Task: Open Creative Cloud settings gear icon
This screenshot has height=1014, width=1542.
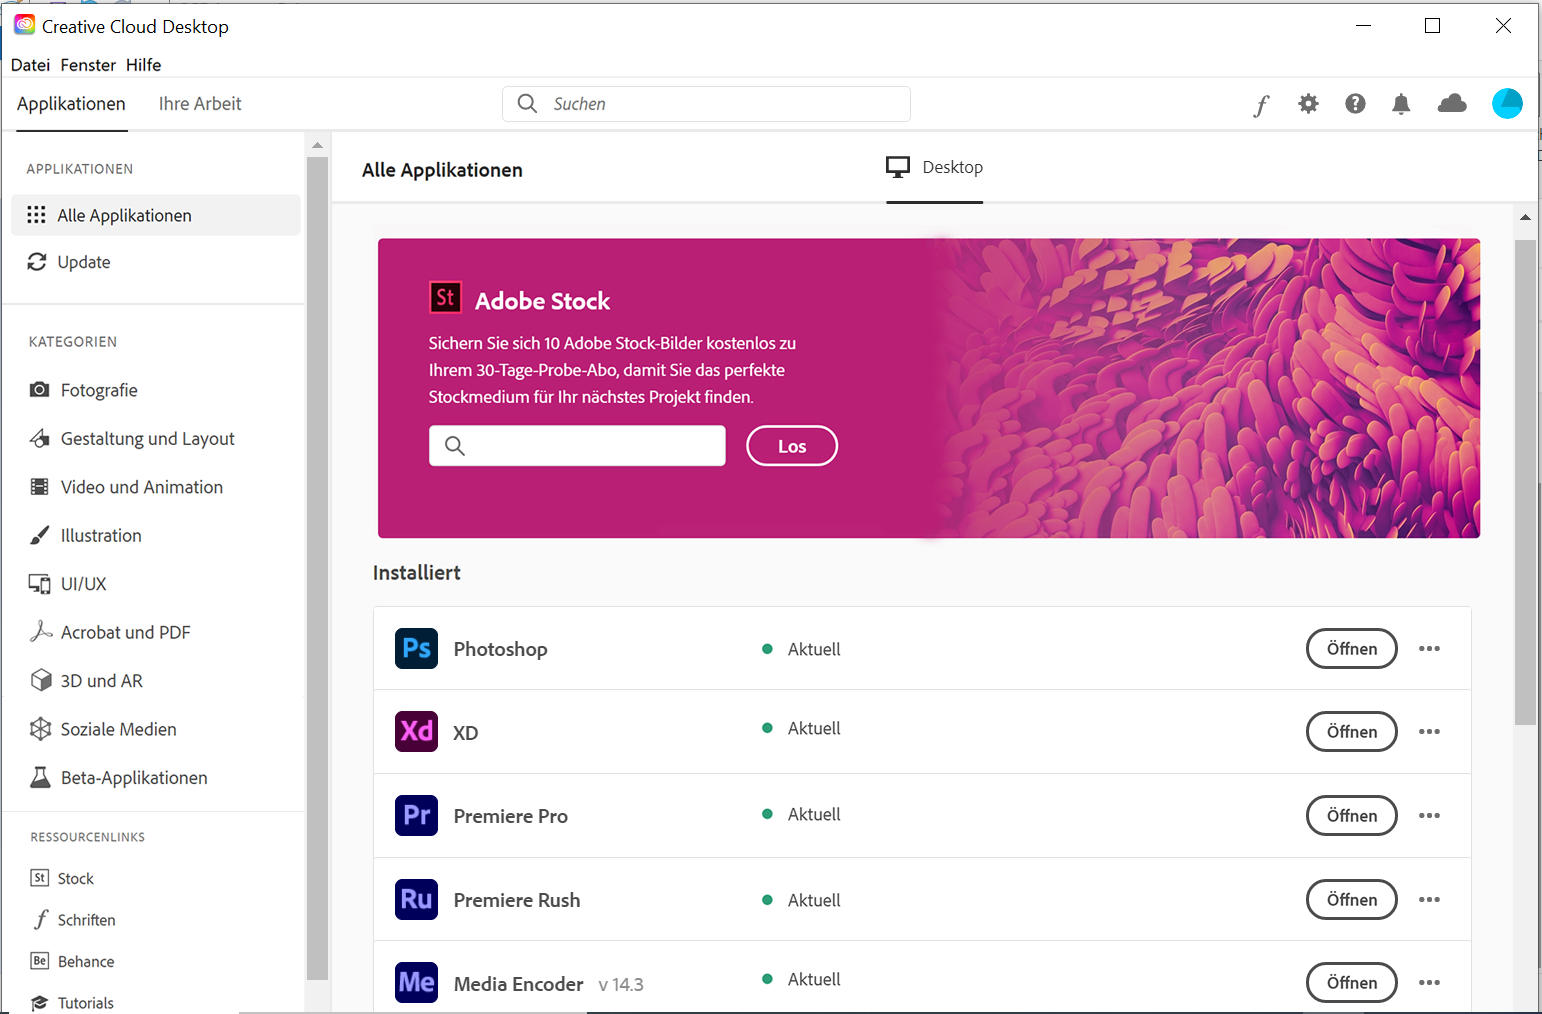Action: pos(1308,103)
